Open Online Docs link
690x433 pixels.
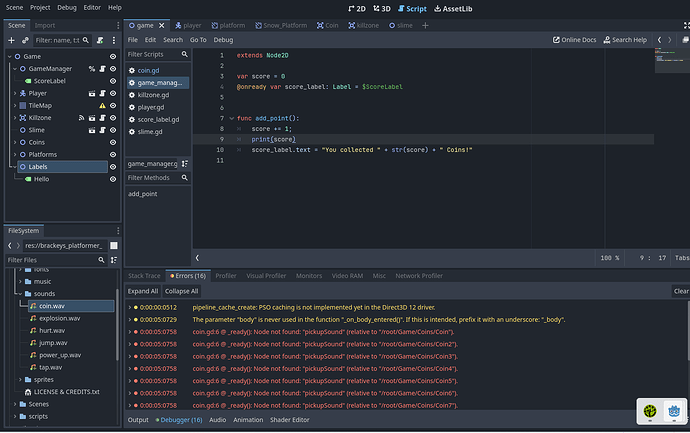(x=574, y=40)
